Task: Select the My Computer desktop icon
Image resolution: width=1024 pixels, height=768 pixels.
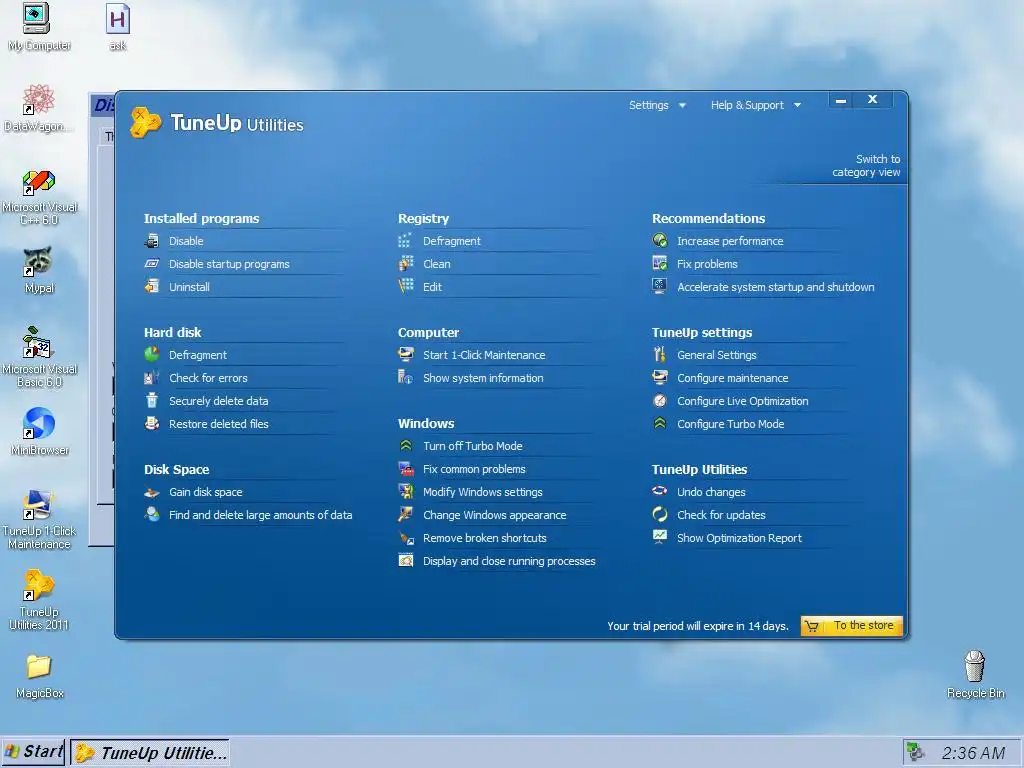Action: [x=39, y=27]
